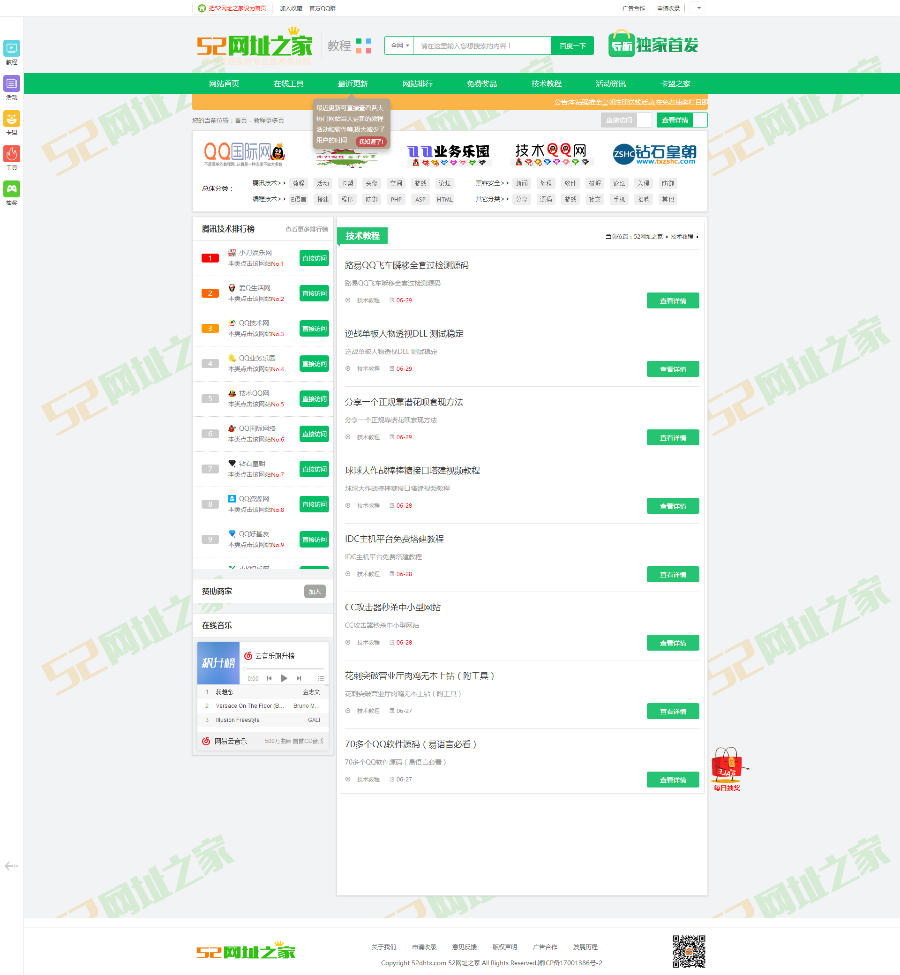
Task: Select Illusion Freestyle song row
Action: point(262,719)
